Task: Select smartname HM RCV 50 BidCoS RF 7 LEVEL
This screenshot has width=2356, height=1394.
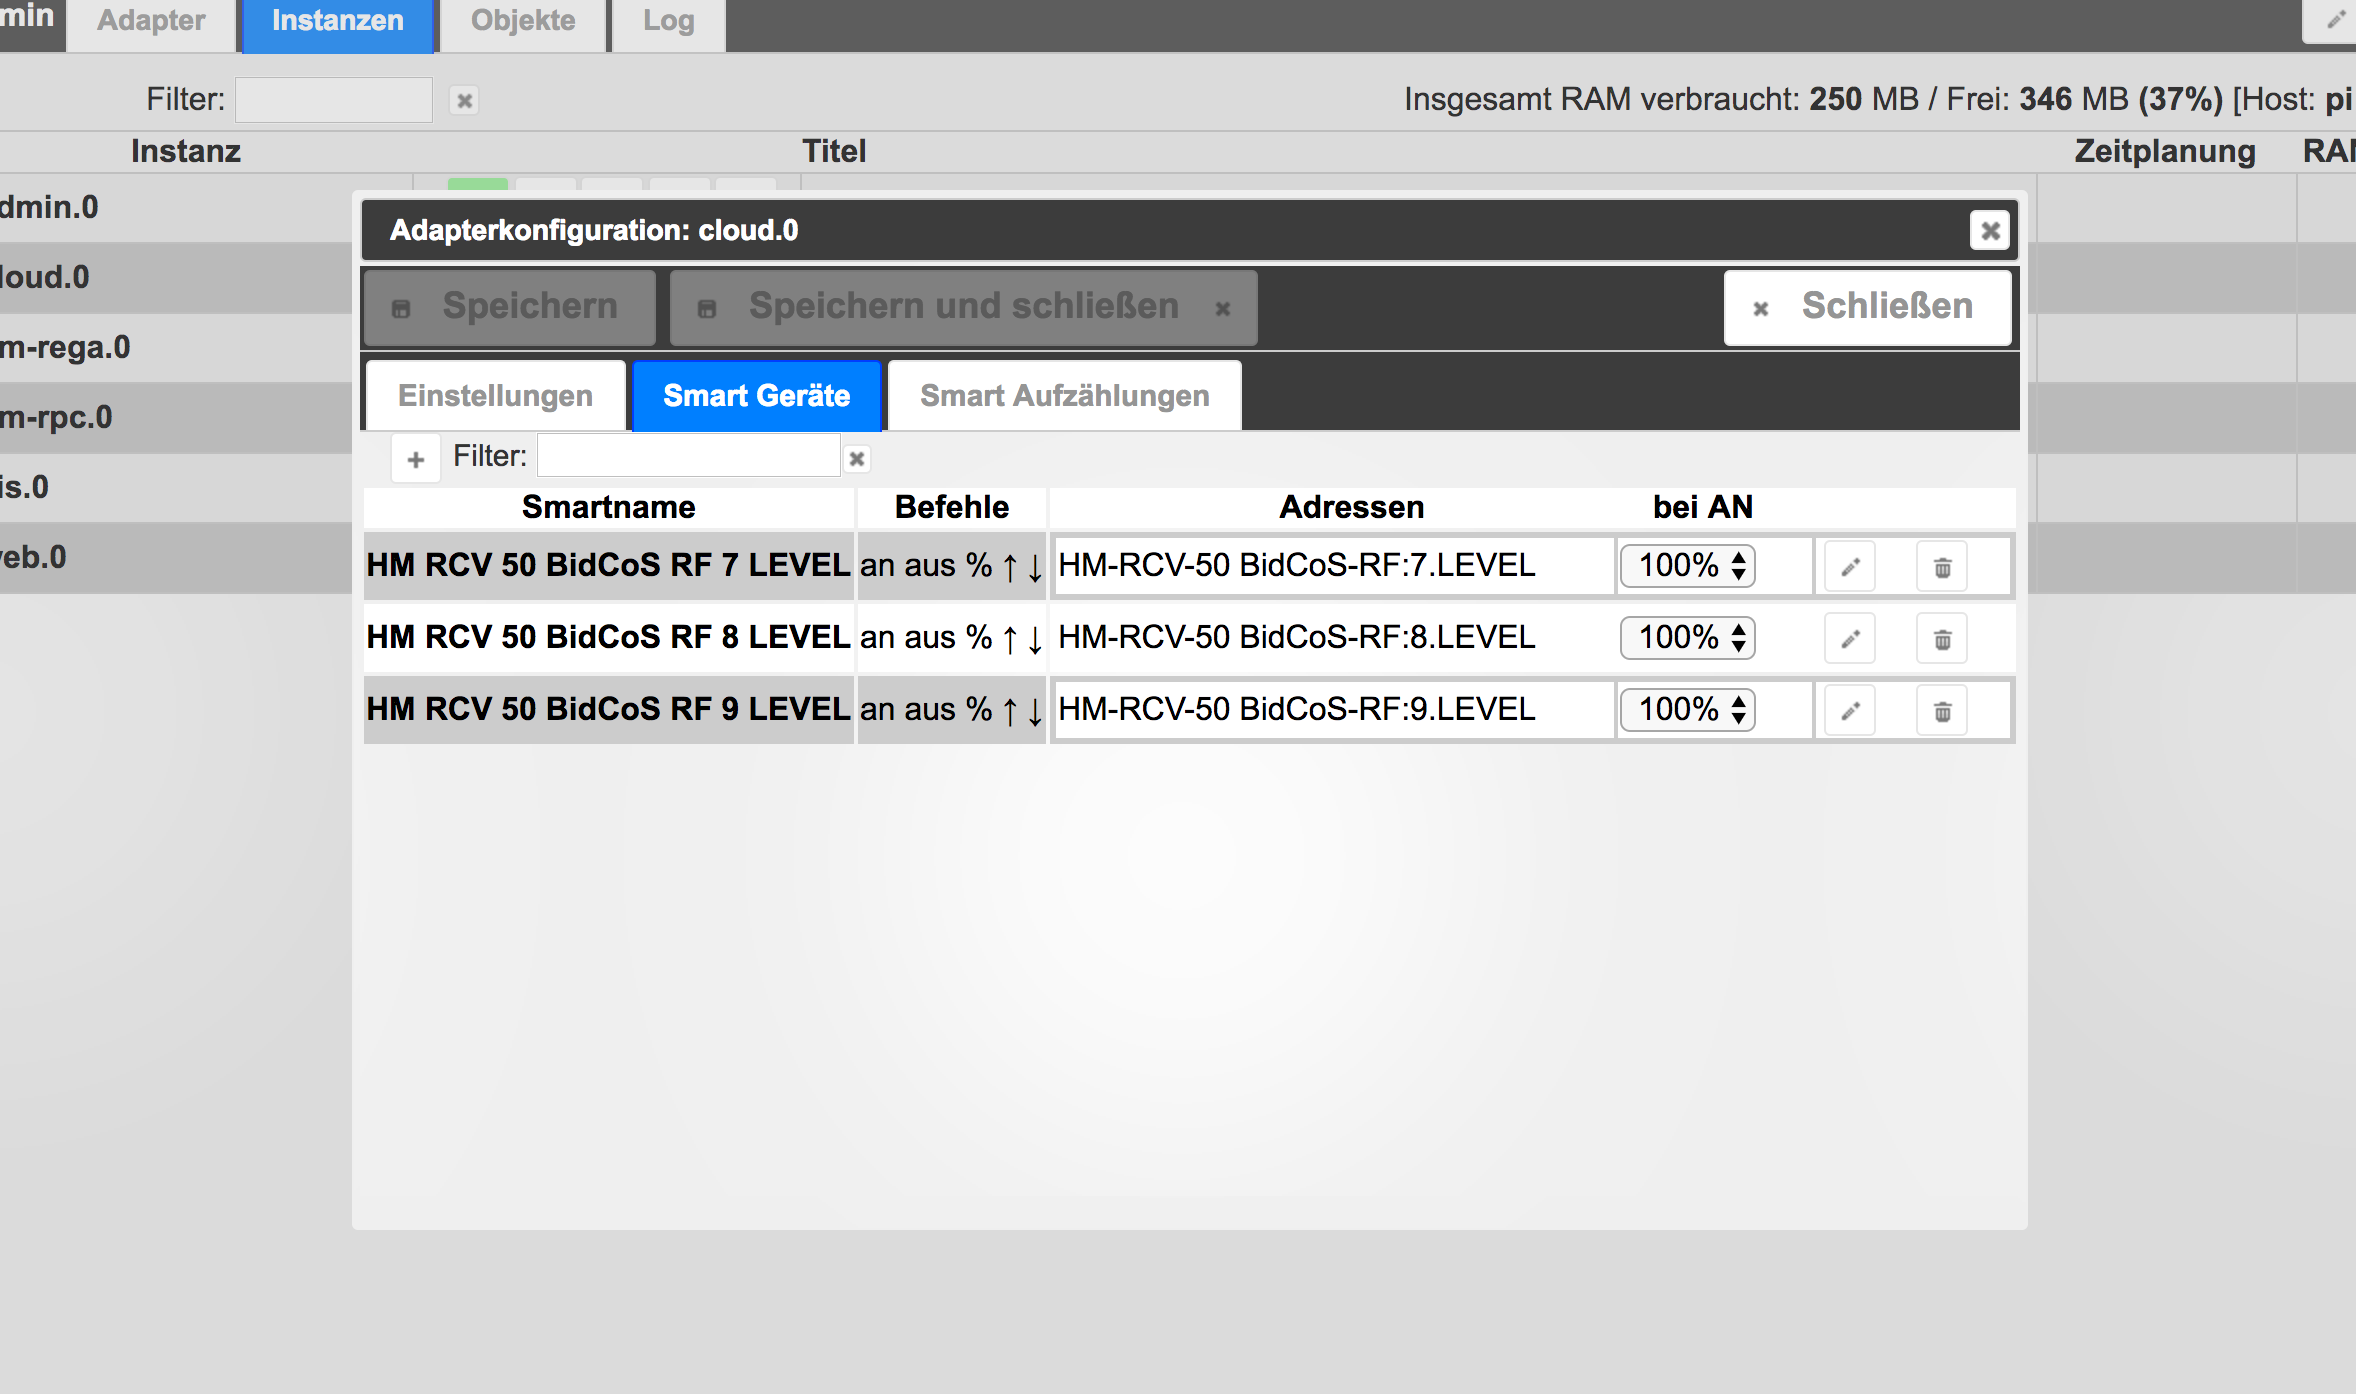Action: [608, 566]
